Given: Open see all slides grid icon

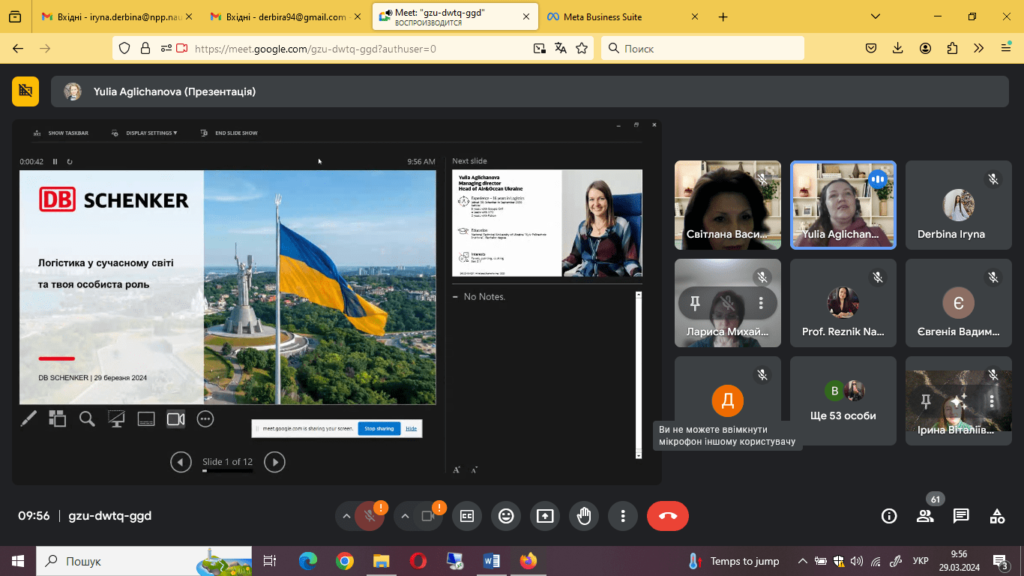Looking at the screenshot, I should 57,419.
